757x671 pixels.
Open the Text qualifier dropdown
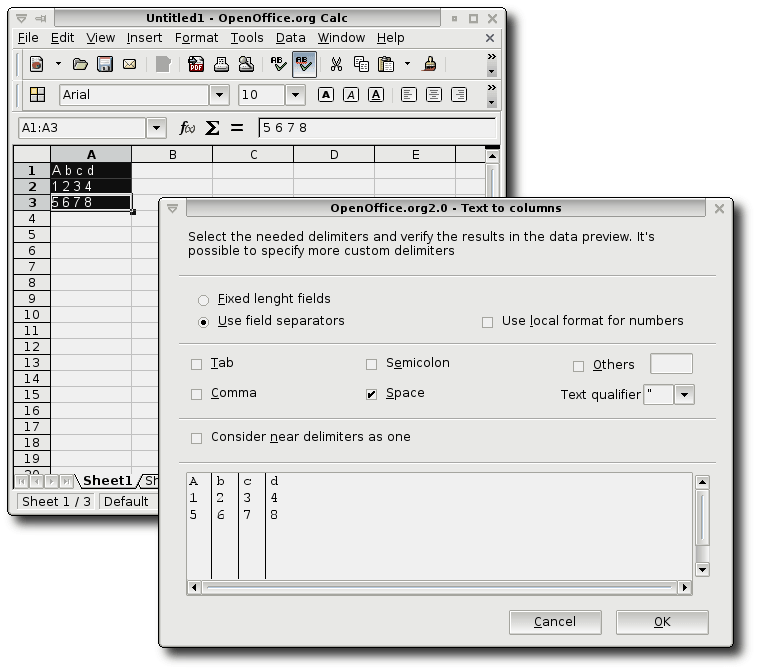point(684,394)
